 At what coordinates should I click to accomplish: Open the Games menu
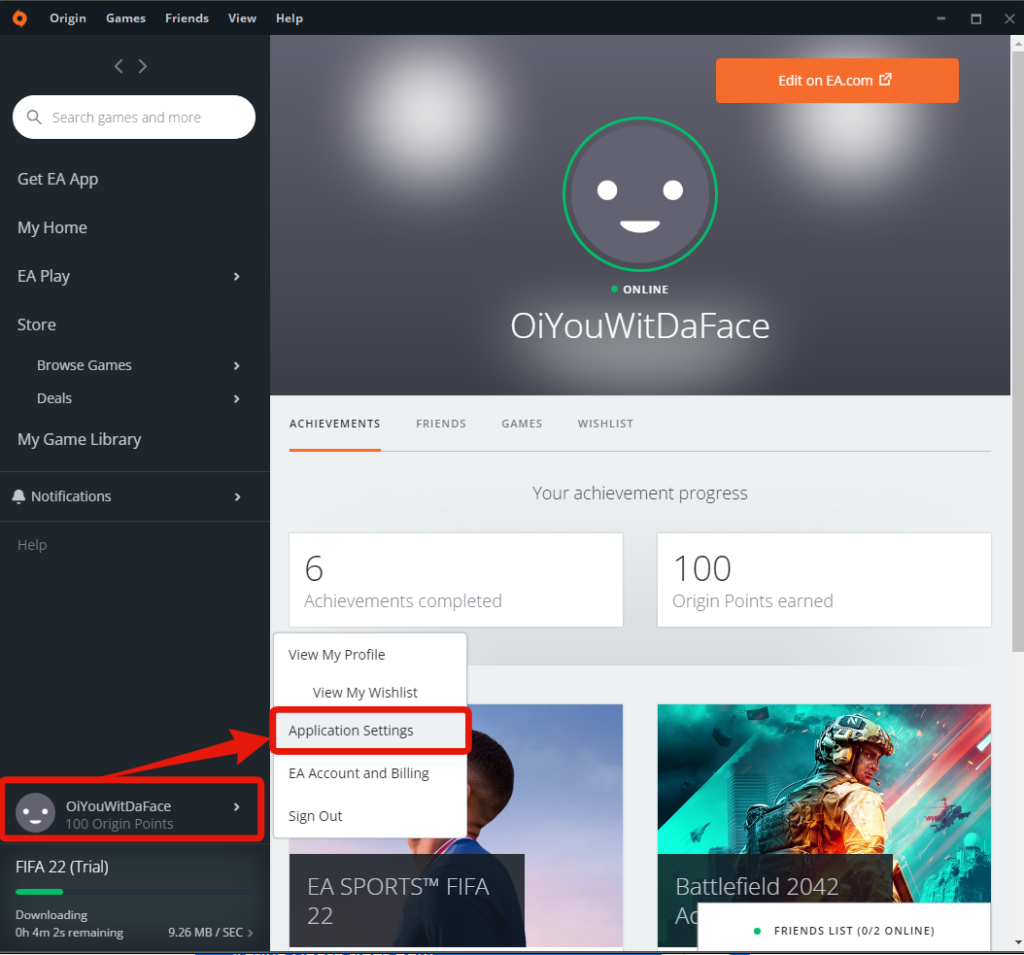[126, 18]
